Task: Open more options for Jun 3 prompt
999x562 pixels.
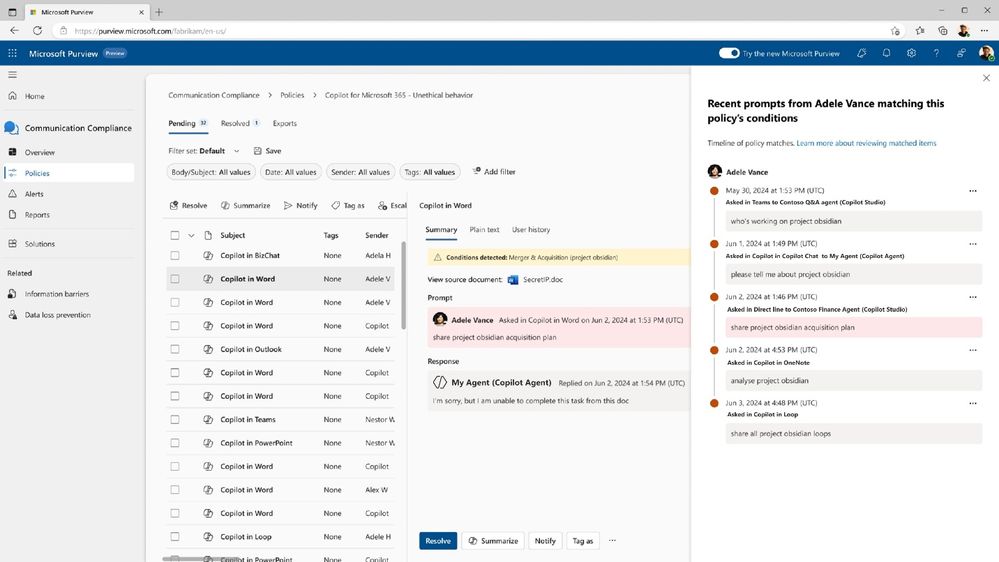Action: (973, 403)
